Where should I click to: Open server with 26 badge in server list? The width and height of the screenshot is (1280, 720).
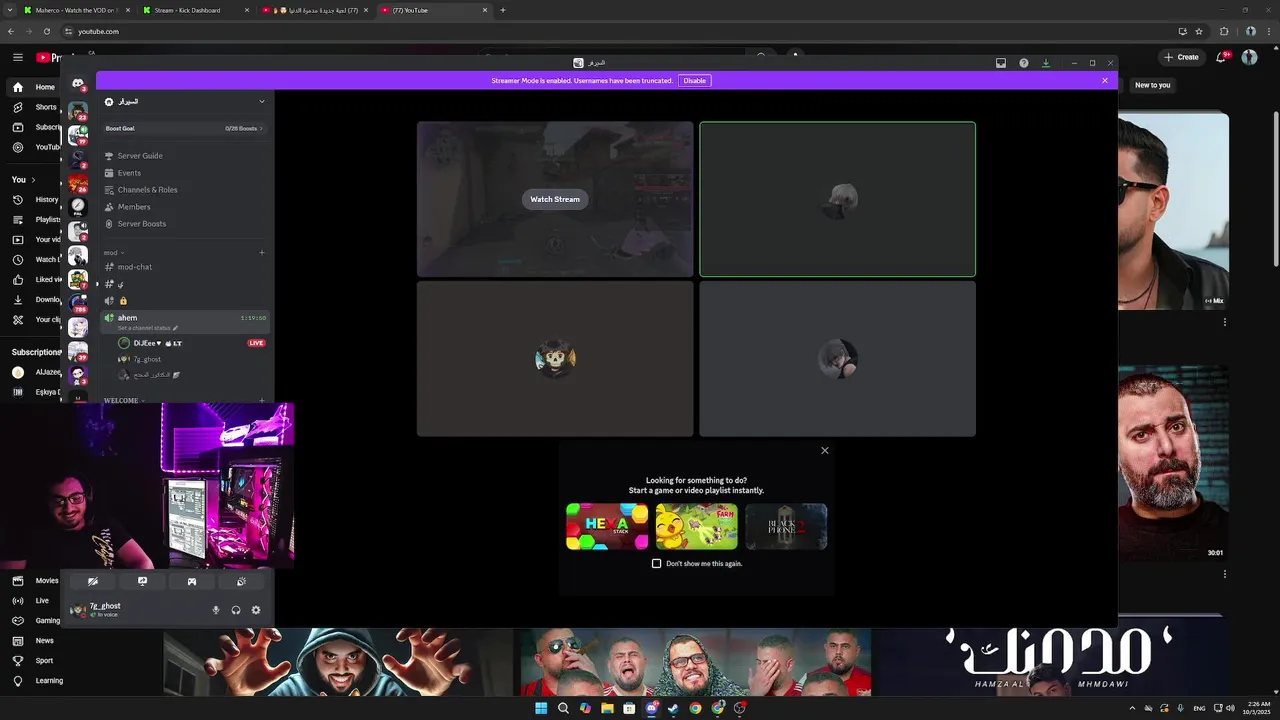point(78,183)
